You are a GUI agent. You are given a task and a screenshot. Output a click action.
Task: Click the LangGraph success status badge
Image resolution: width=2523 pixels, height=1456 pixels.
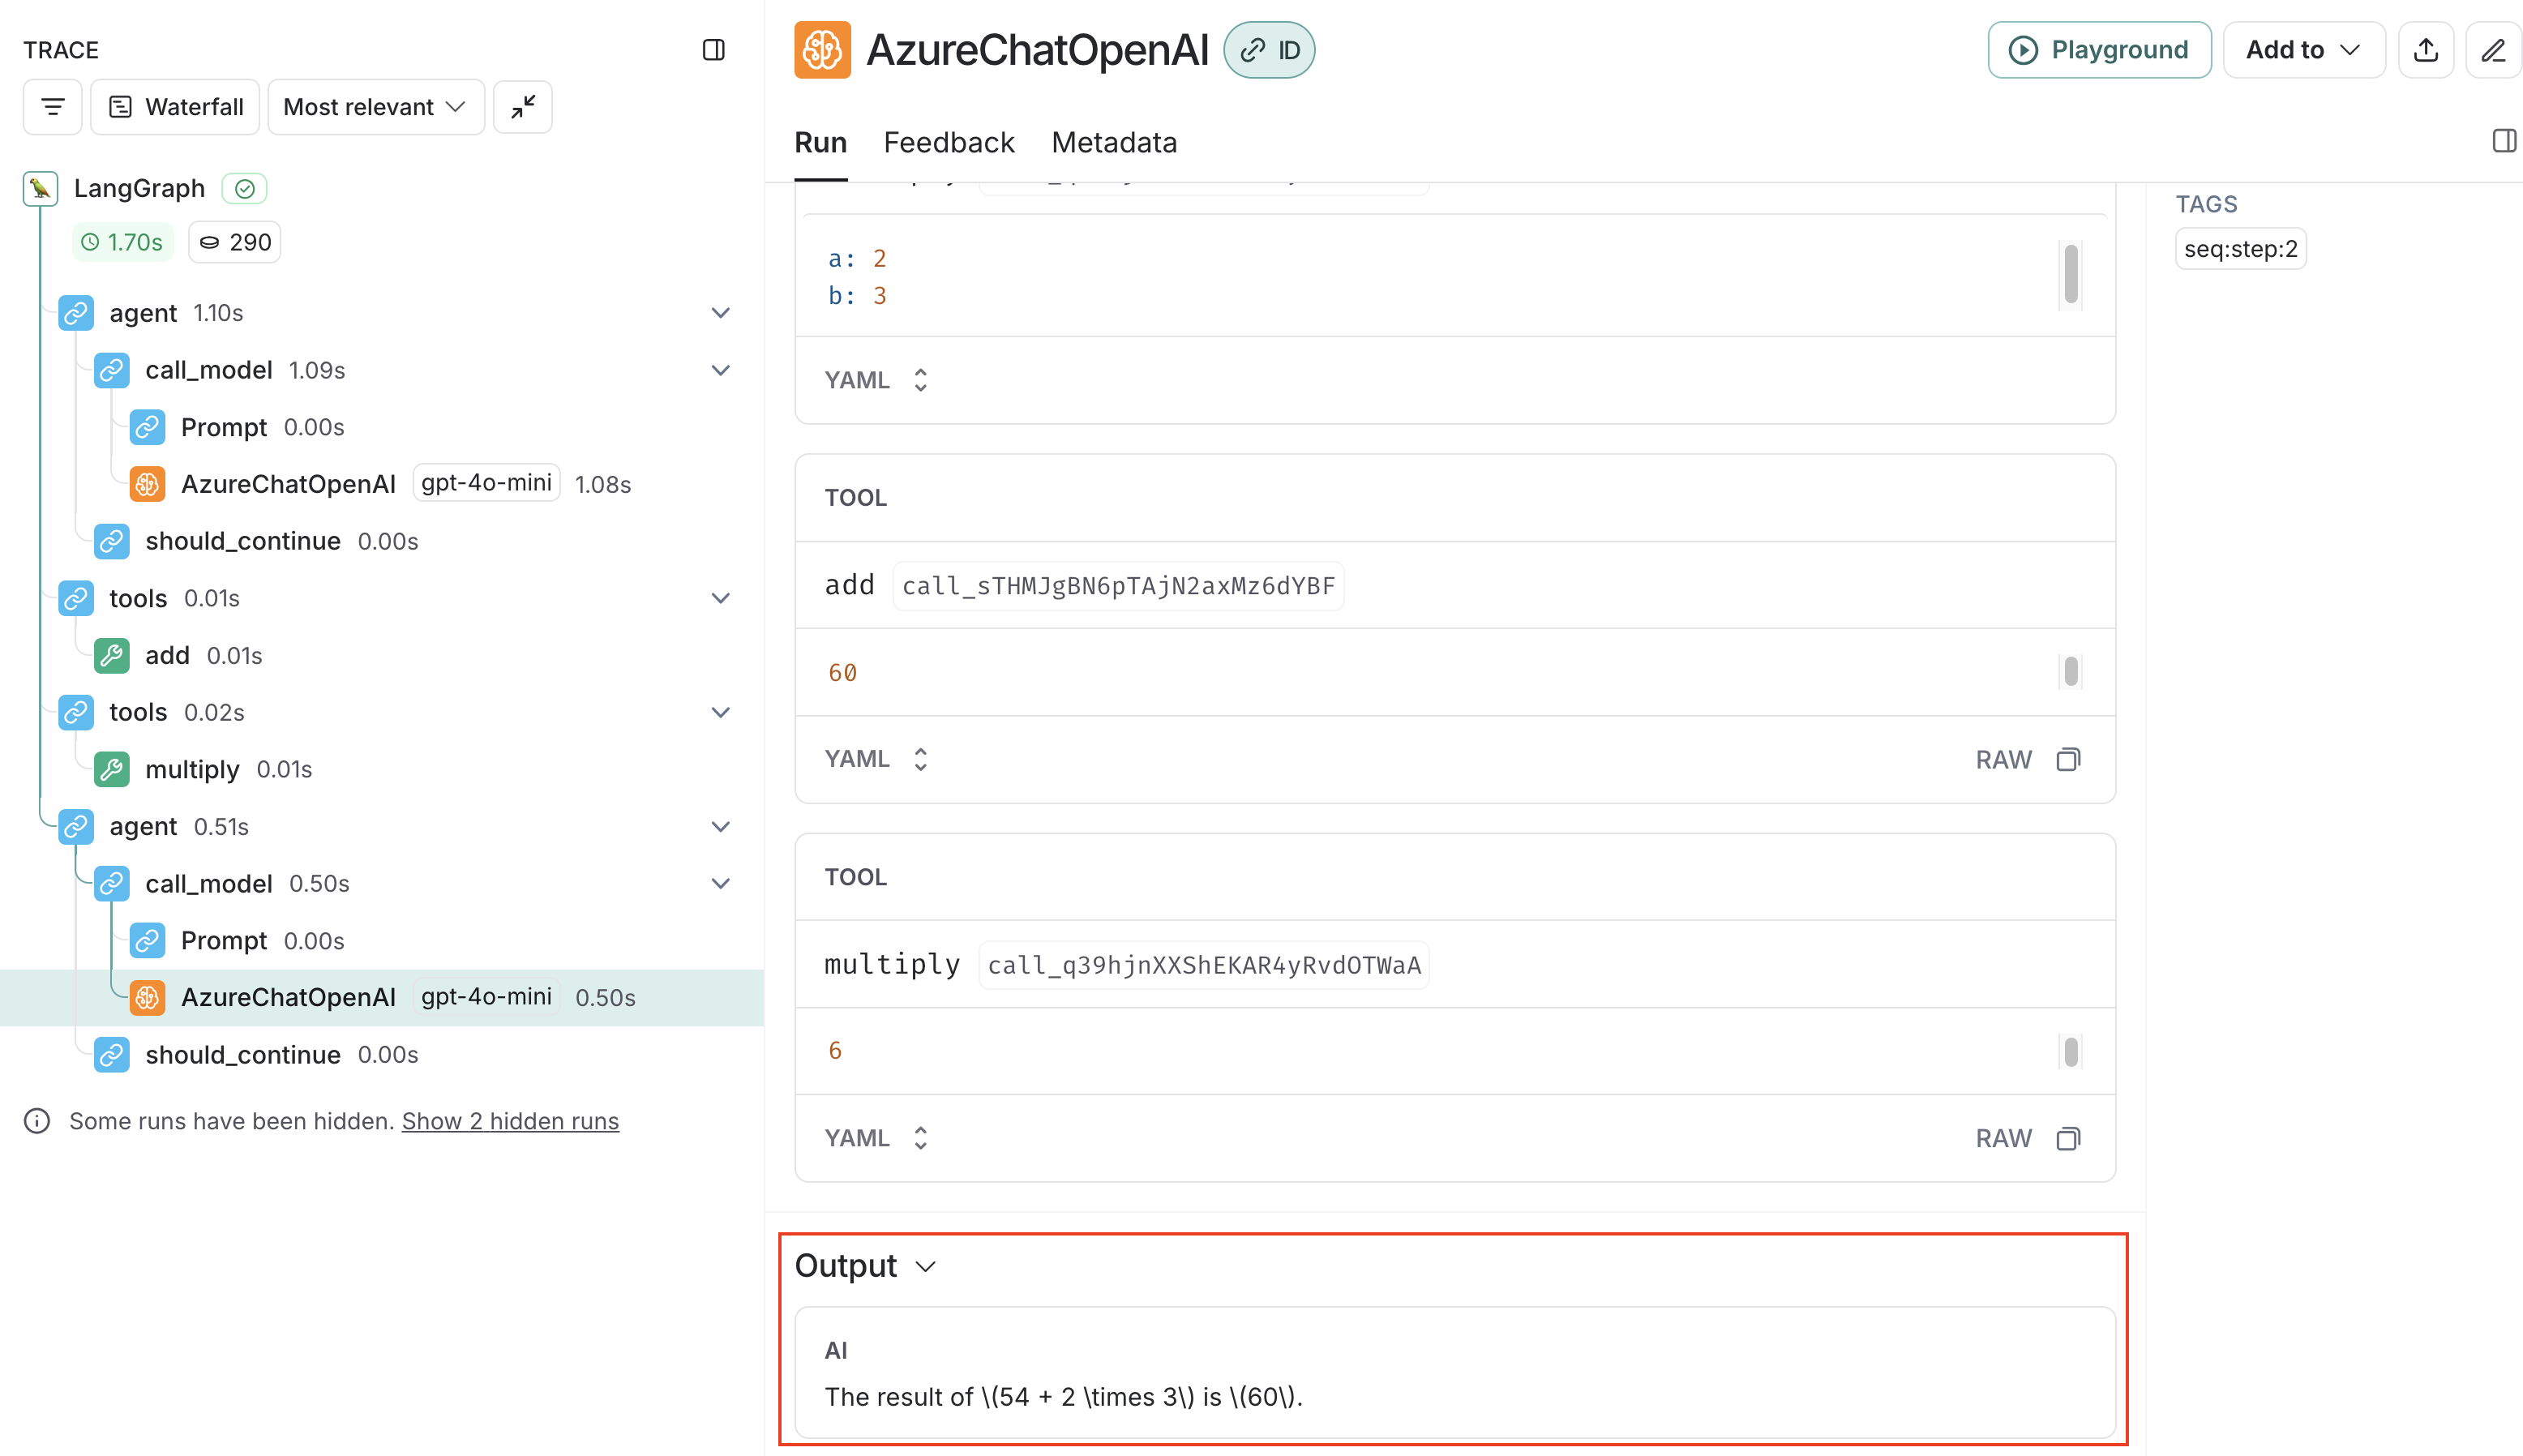(243, 188)
